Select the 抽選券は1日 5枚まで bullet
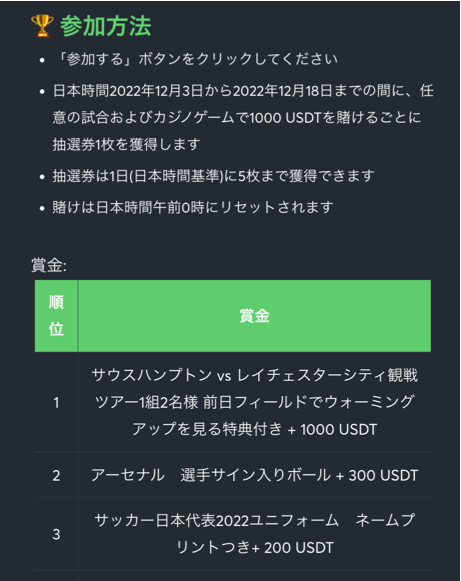 coord(213,176)
